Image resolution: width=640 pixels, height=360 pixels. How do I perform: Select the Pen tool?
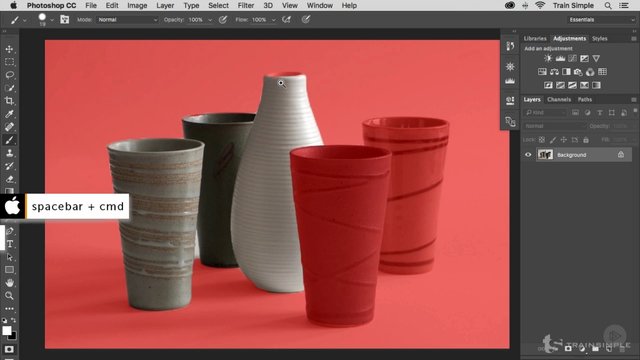[9, 231]
